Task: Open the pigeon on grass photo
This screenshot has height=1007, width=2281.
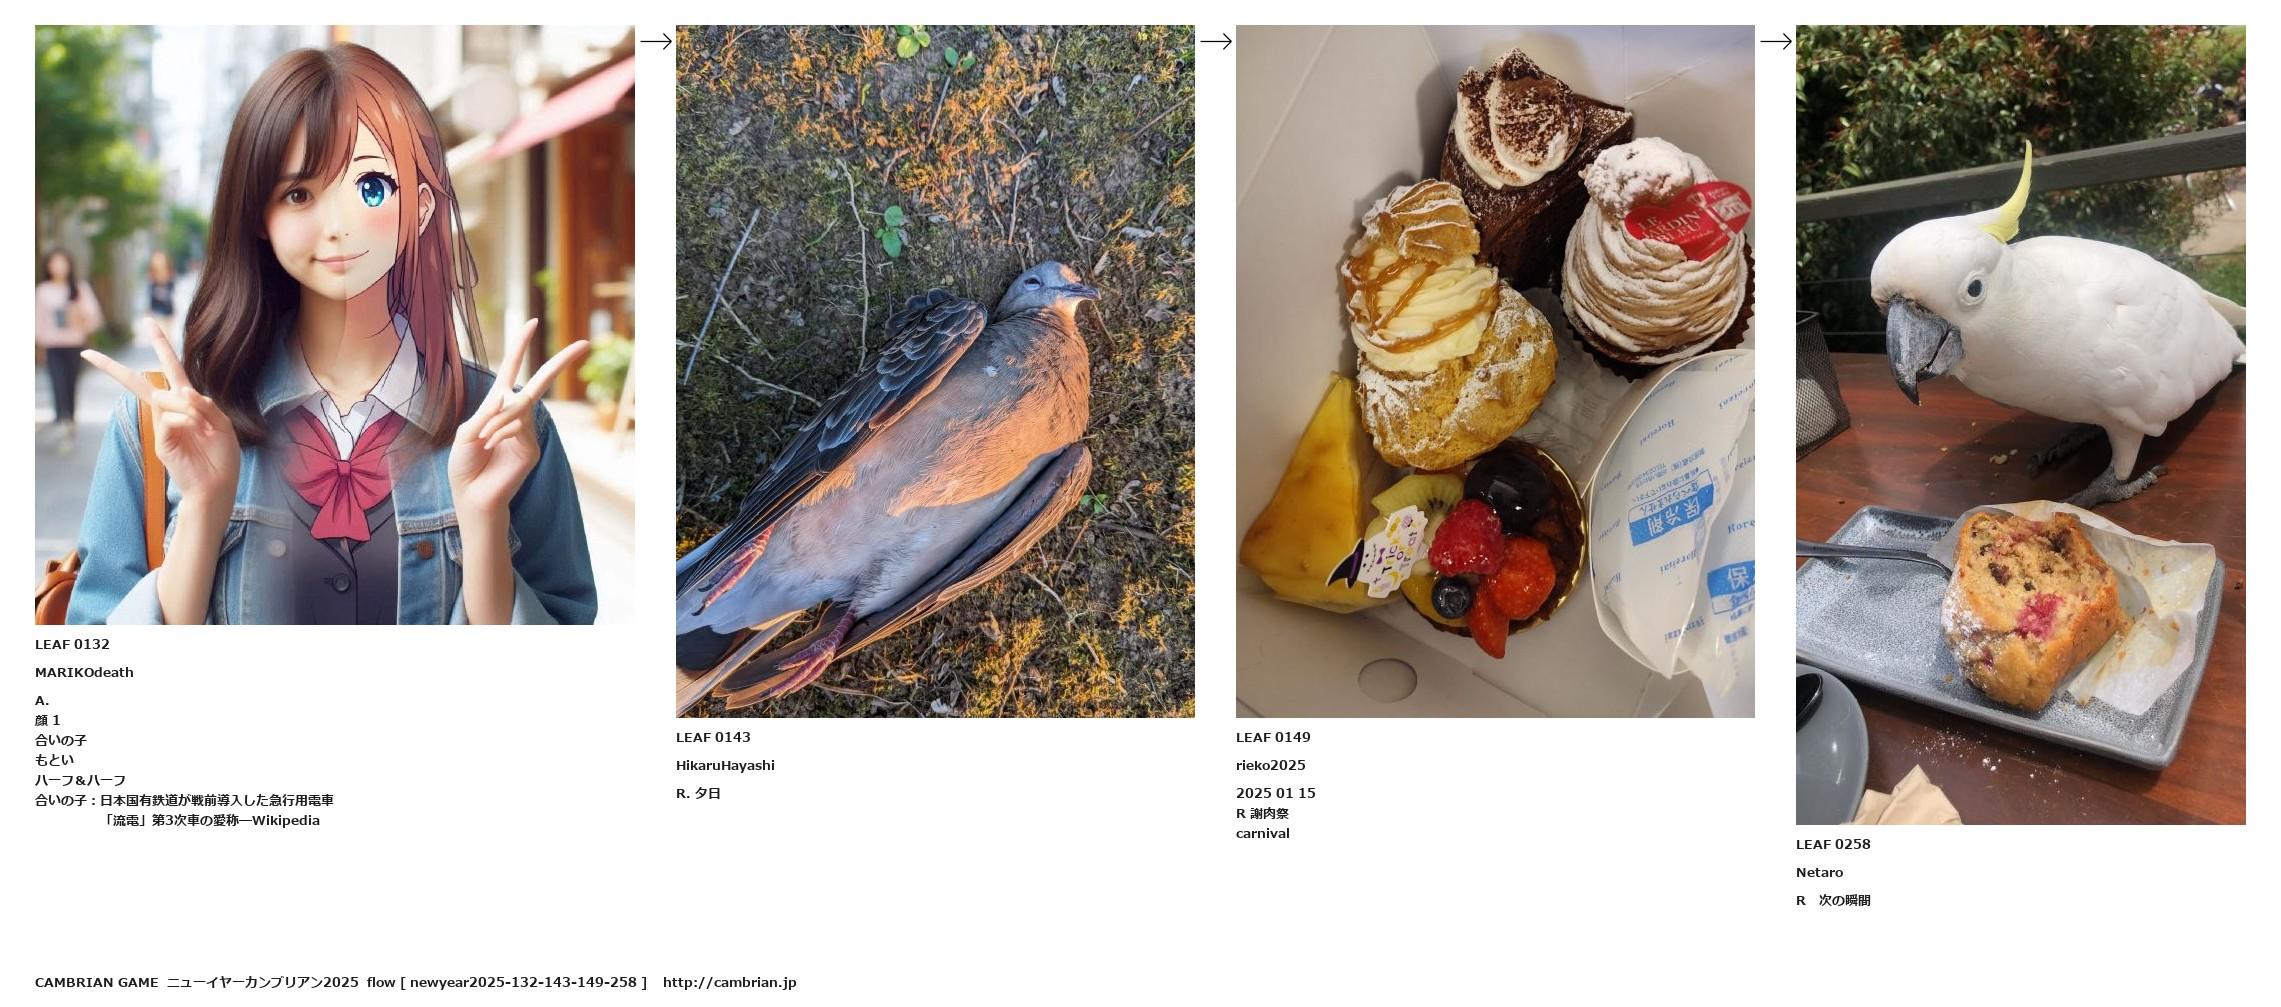Action: (935, 371)
